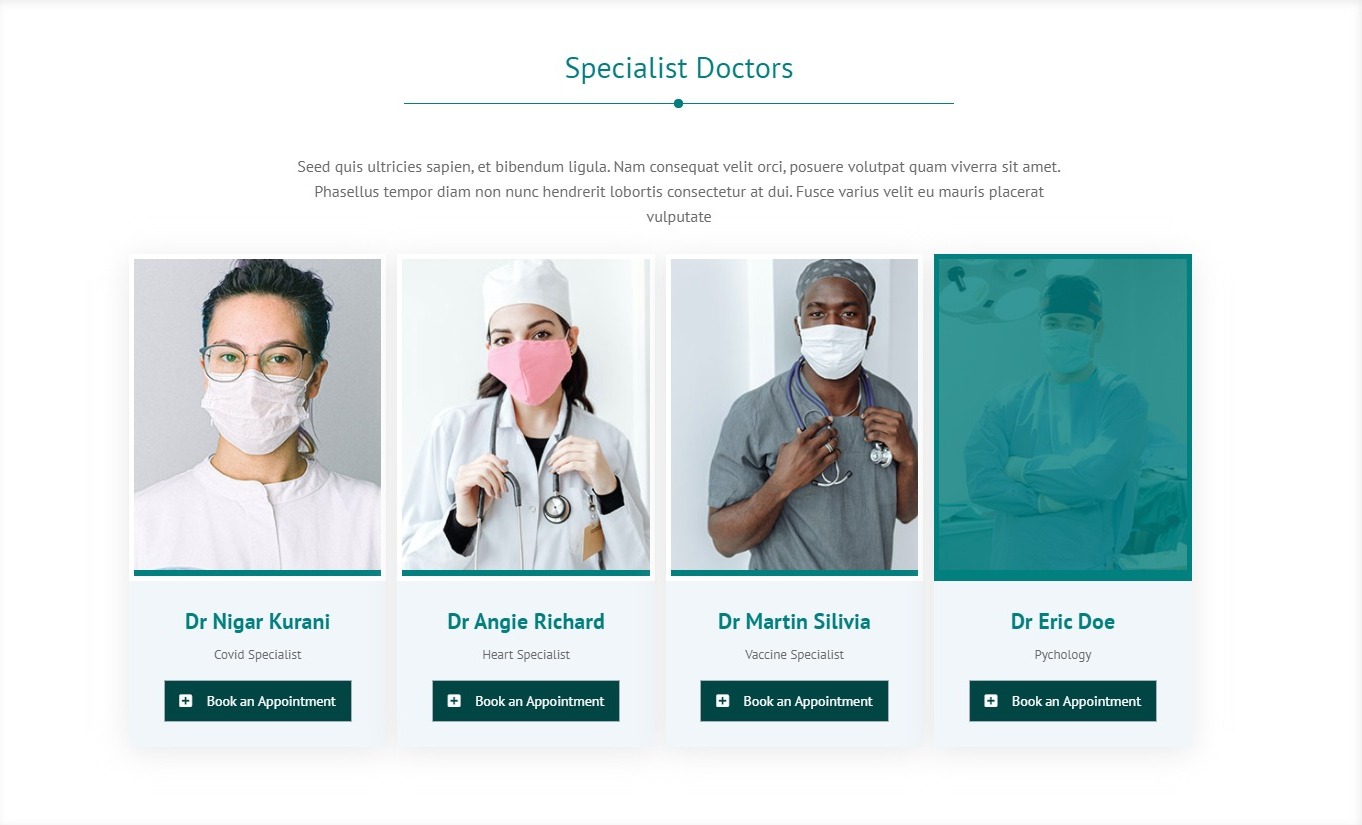This screenshot has width=1362, height=825.
Task: Select the Dr Eric Doe name heading
Action: [x=1063, y=622]
